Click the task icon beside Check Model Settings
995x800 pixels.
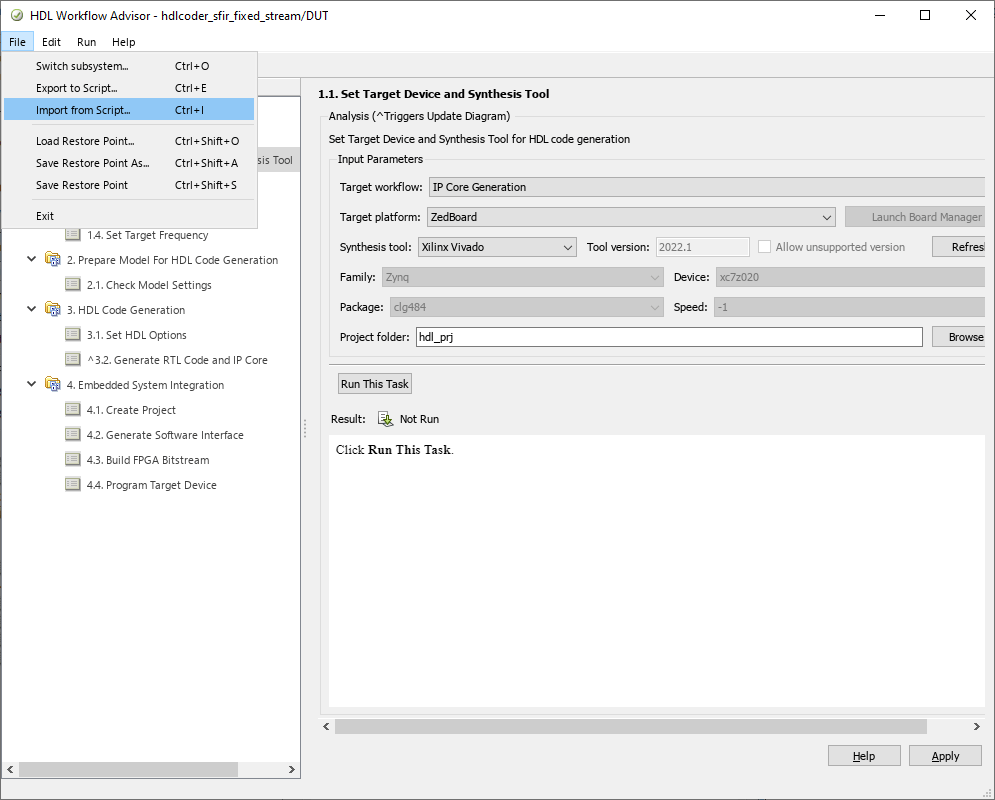point(73,285)
